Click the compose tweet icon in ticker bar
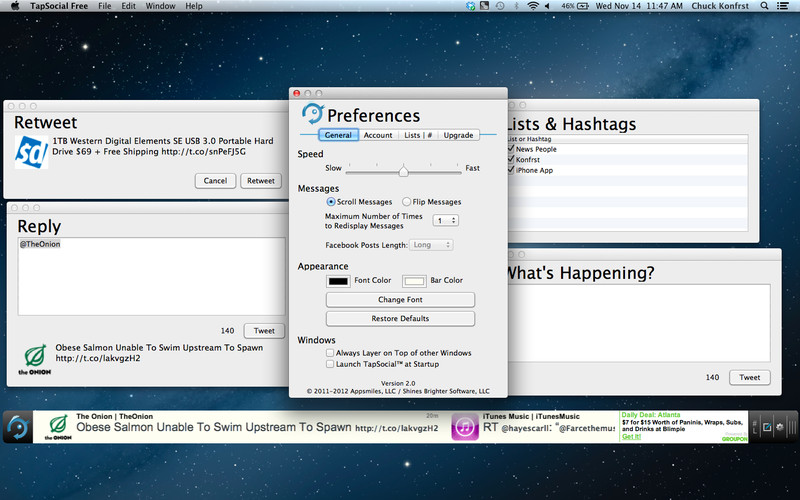This screenshot has width=800, height=500. [x=767, y=427]
